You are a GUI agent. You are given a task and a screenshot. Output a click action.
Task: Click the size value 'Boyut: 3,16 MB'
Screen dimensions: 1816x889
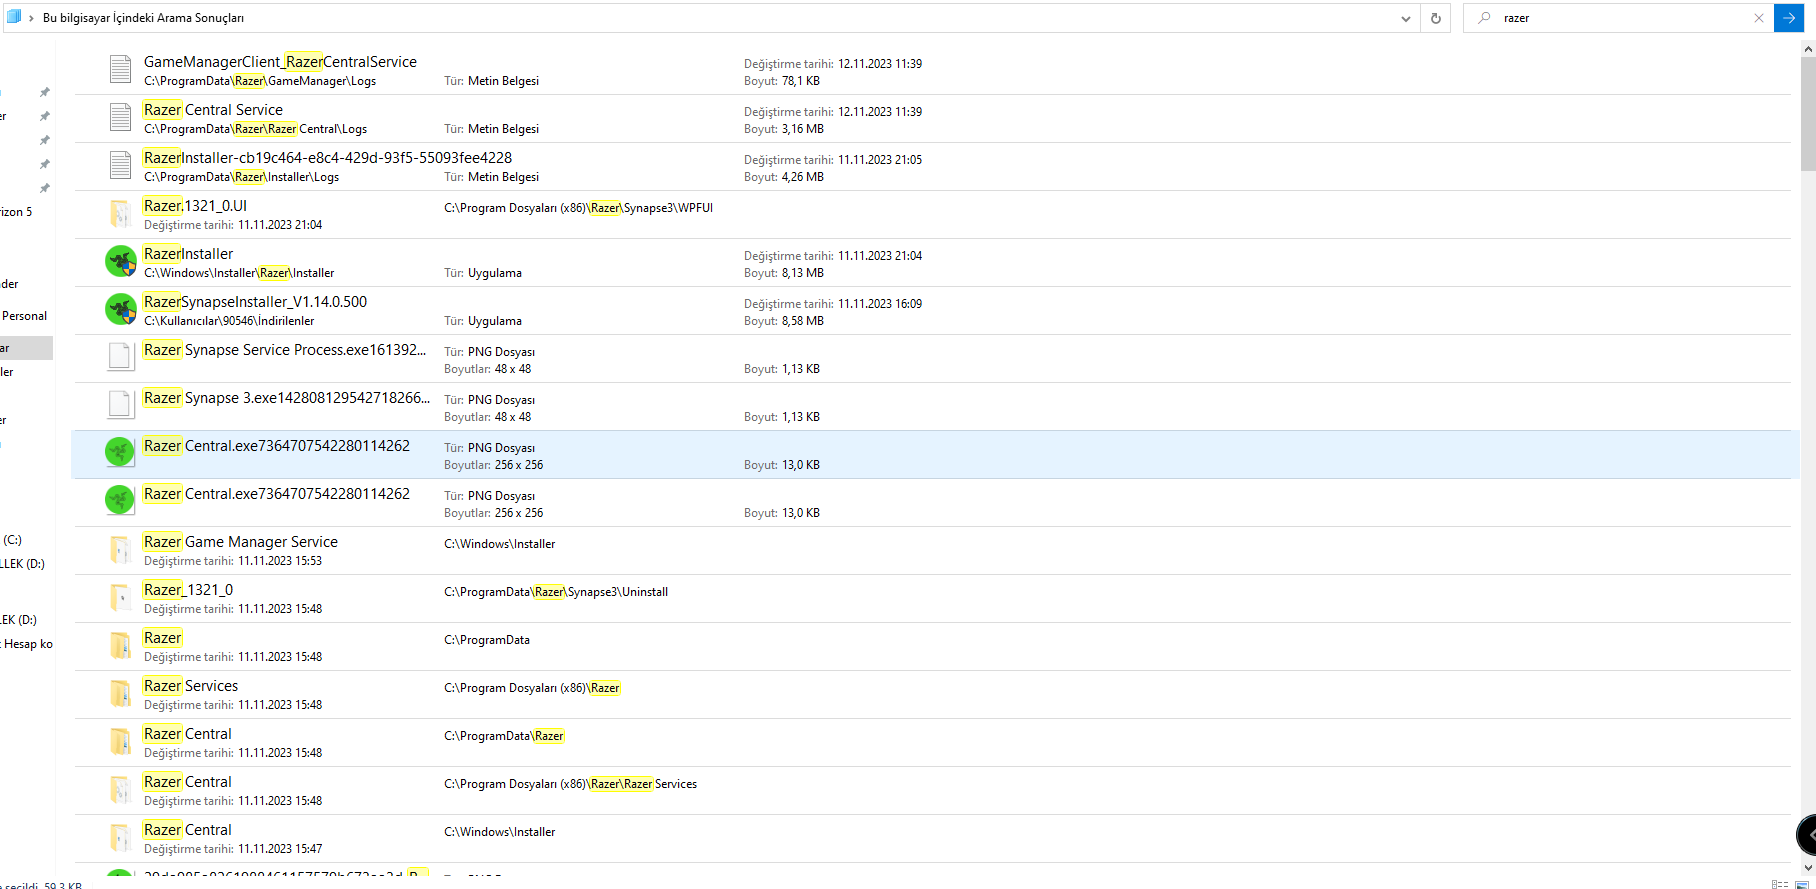tap(784, 129)
